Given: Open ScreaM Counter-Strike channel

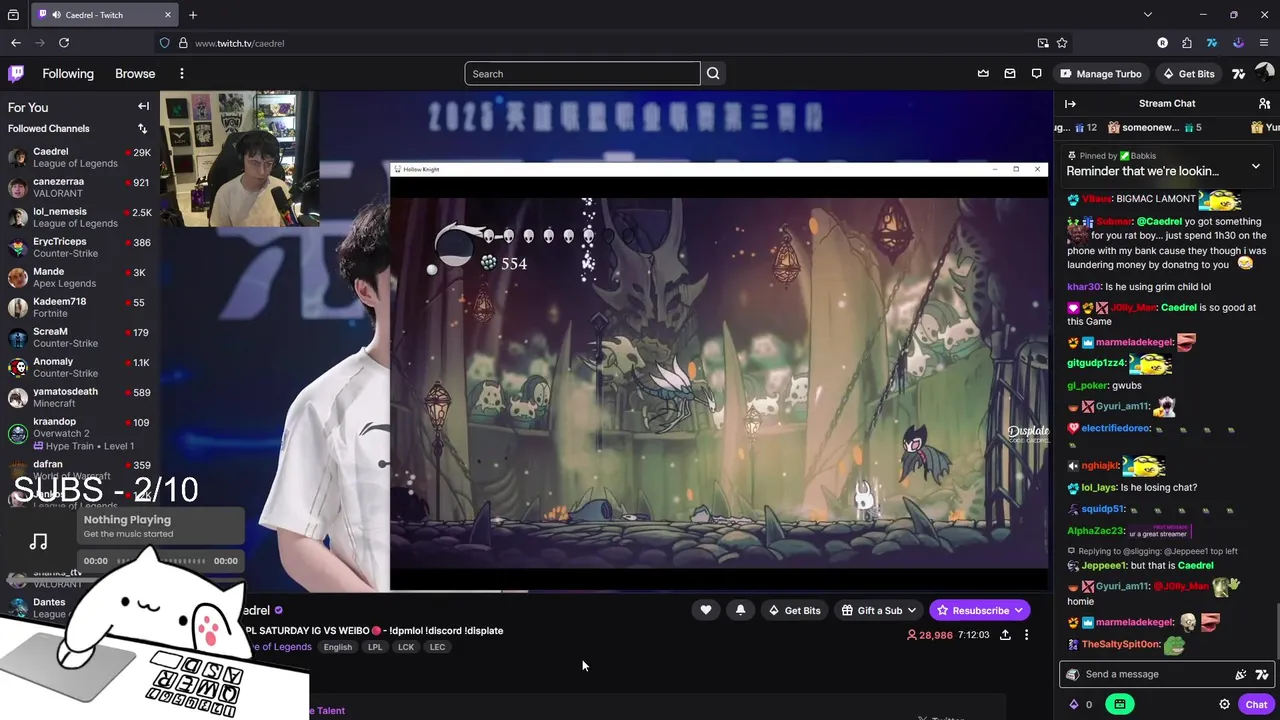Looking at the screenshot, I should pos(79,338).
